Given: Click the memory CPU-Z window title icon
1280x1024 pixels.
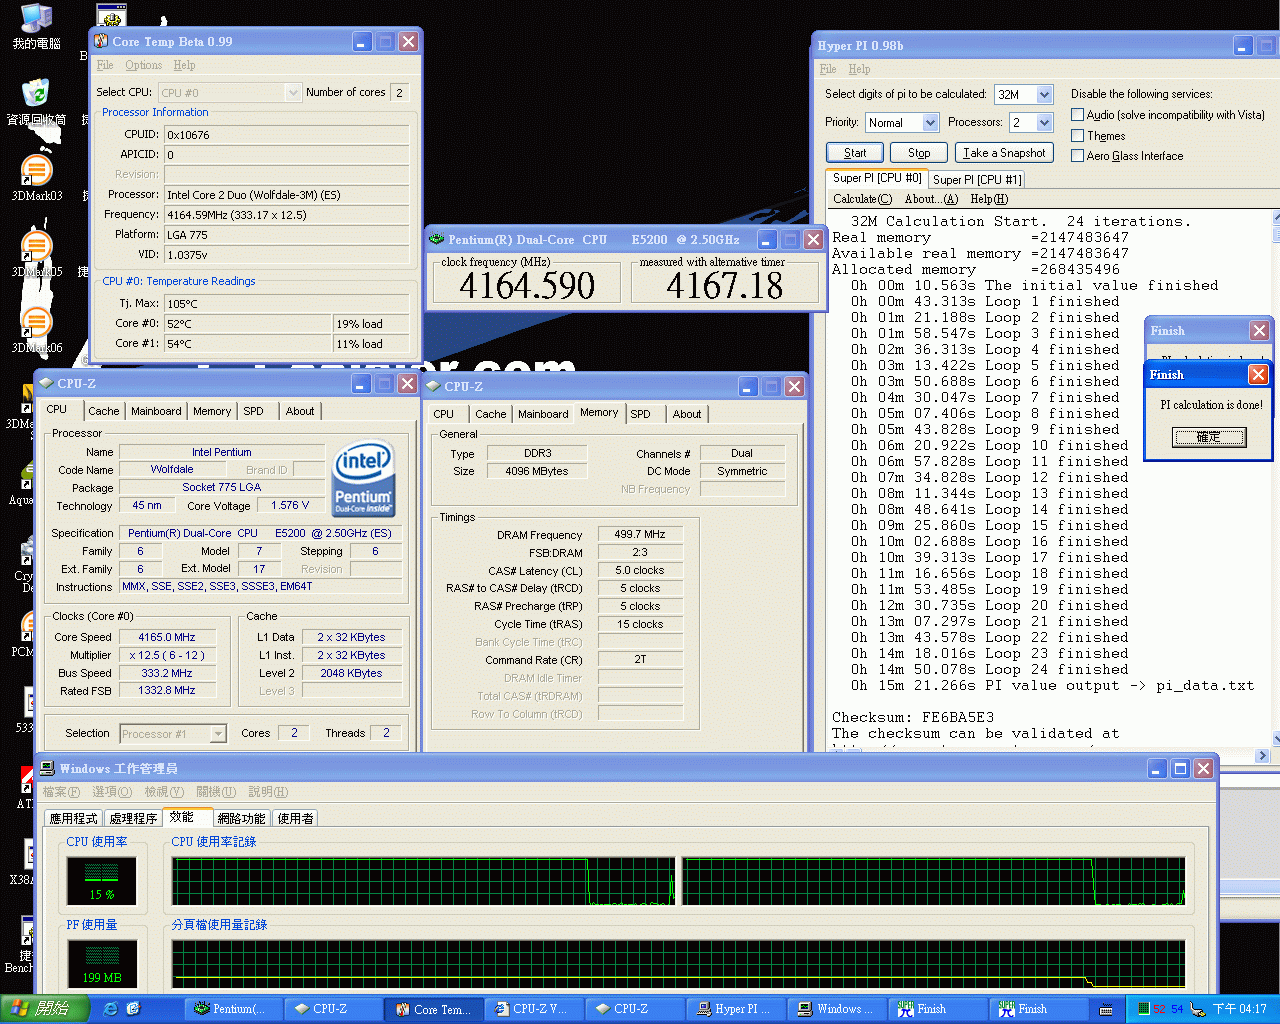Looking at the screenshot, I should point(434,386).
